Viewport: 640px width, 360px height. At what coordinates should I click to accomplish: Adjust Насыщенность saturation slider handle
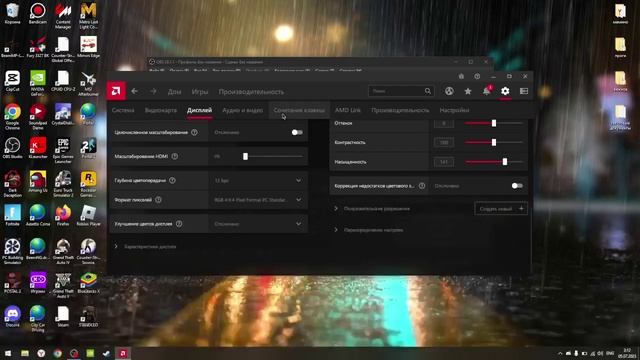click(505, 162)
